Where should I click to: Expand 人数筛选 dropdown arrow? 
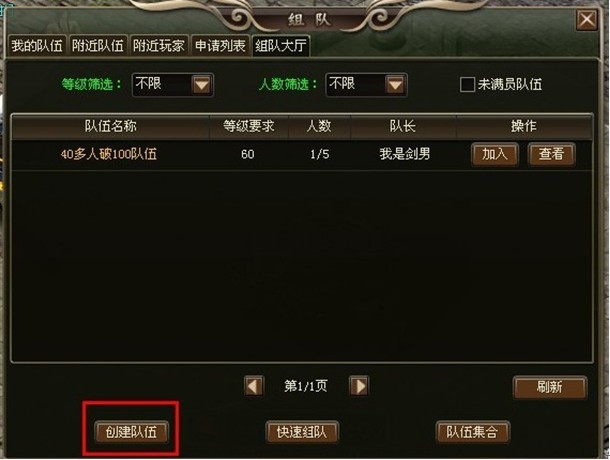click(395, 84)
